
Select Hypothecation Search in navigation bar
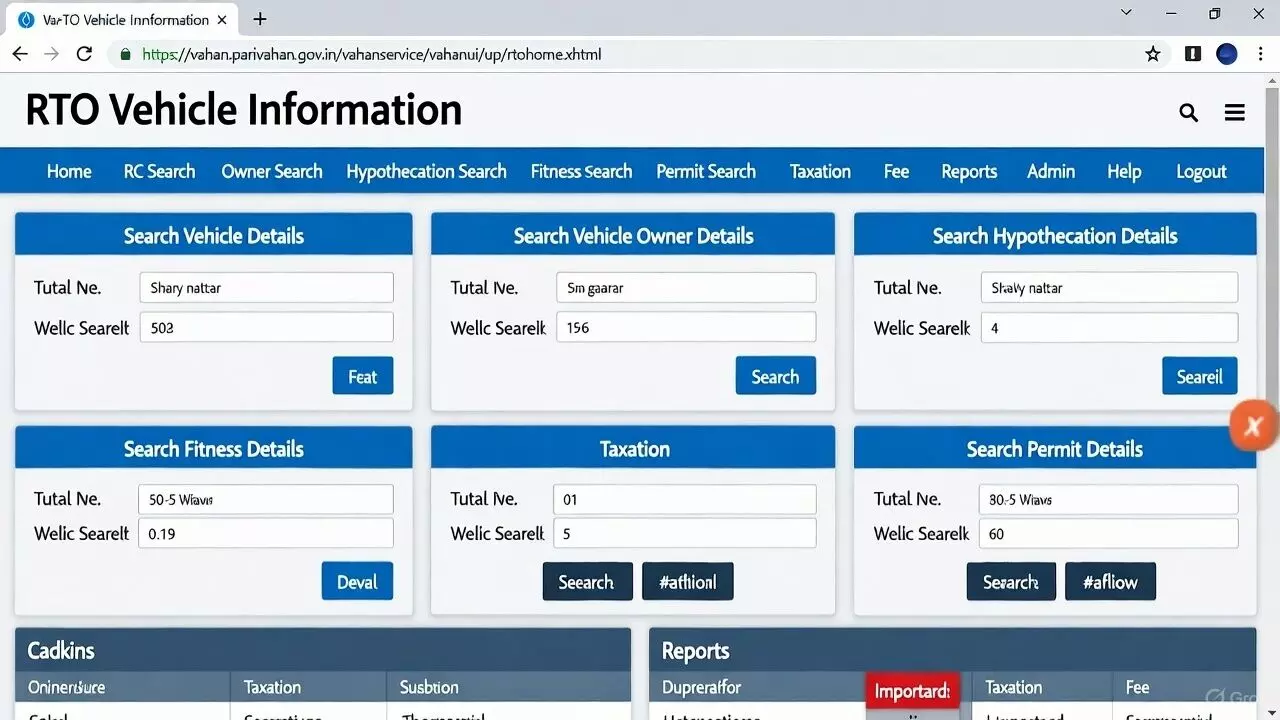(426, 171)
